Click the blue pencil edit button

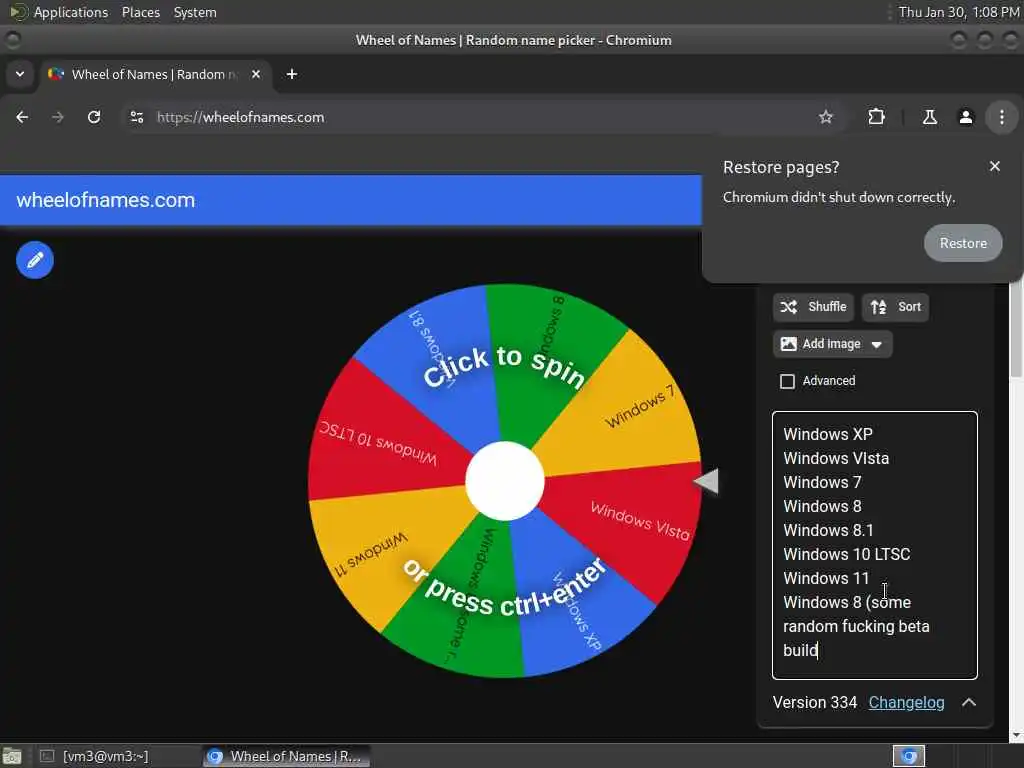[x=35, y=260]
